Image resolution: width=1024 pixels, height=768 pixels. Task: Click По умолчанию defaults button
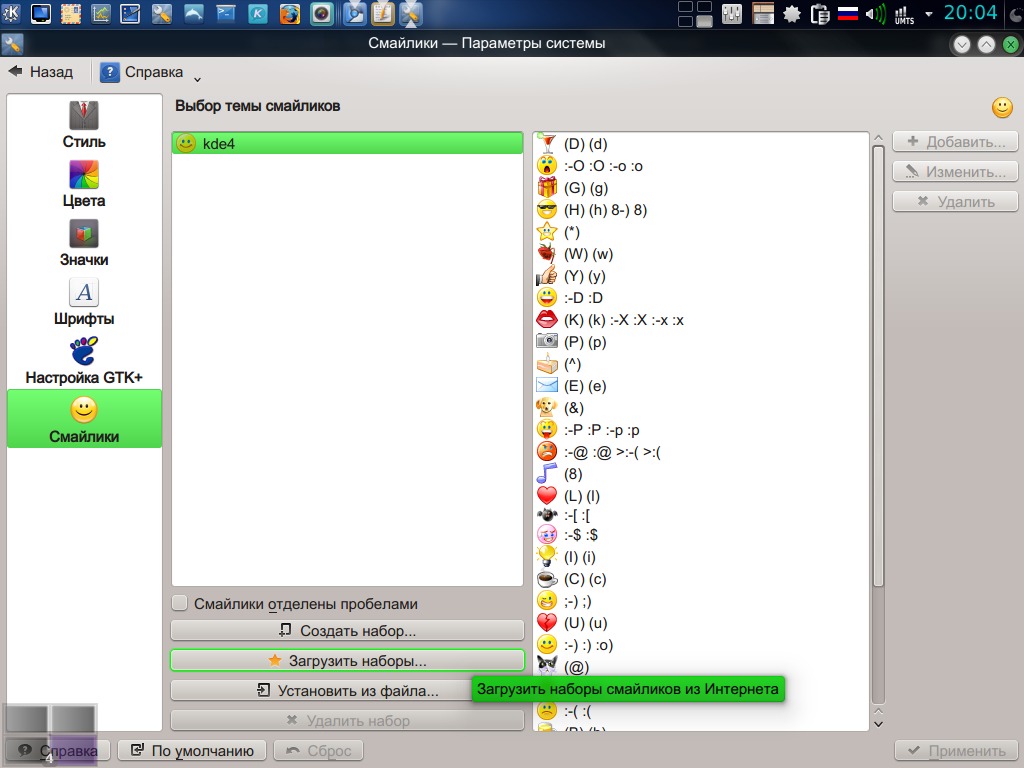click(192, 750)
